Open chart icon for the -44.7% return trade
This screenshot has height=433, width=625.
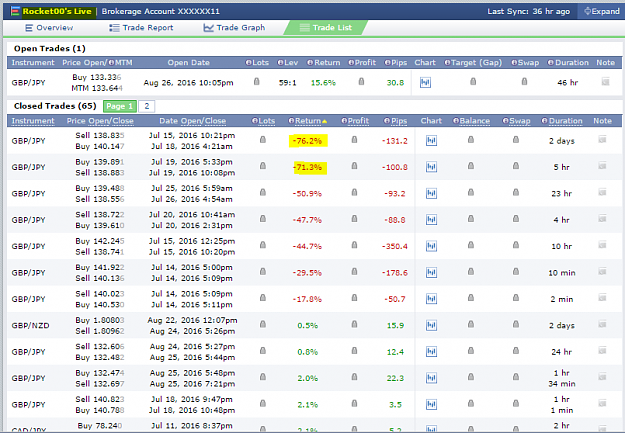pyautogui.click(x=431, y=246)
